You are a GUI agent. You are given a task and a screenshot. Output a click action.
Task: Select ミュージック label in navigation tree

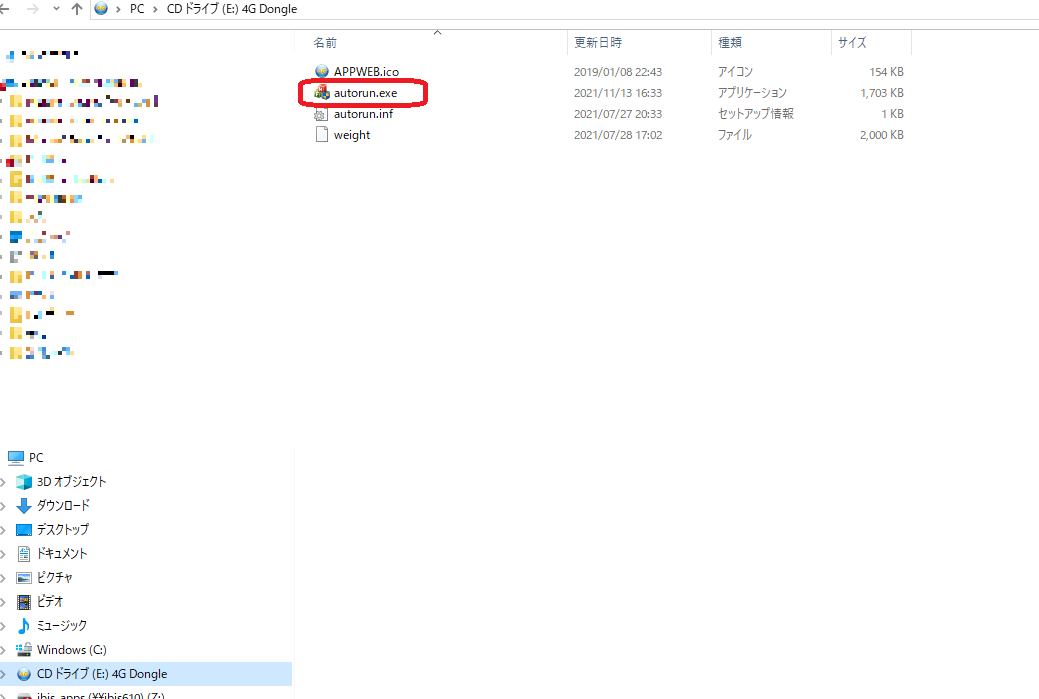point(62,625)
